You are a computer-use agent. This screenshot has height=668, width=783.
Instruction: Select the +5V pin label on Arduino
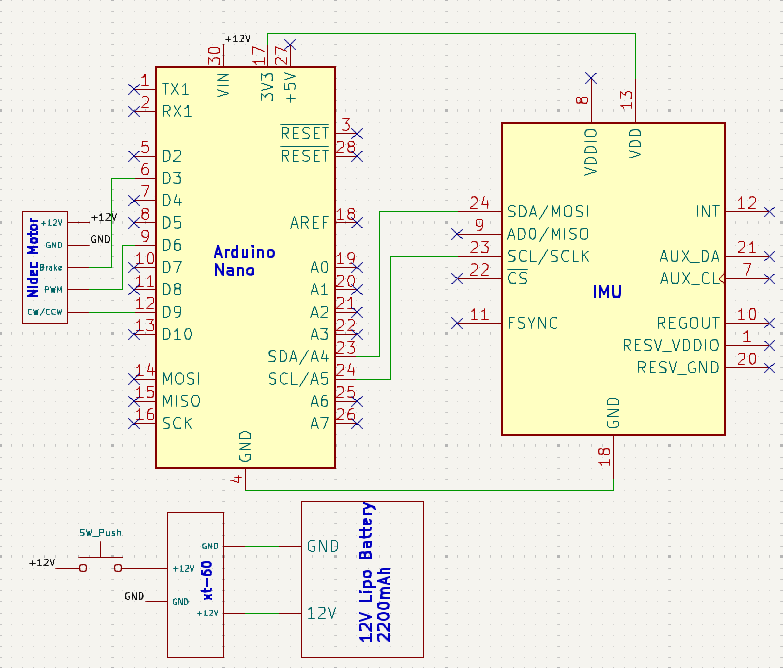coord(290,87)
